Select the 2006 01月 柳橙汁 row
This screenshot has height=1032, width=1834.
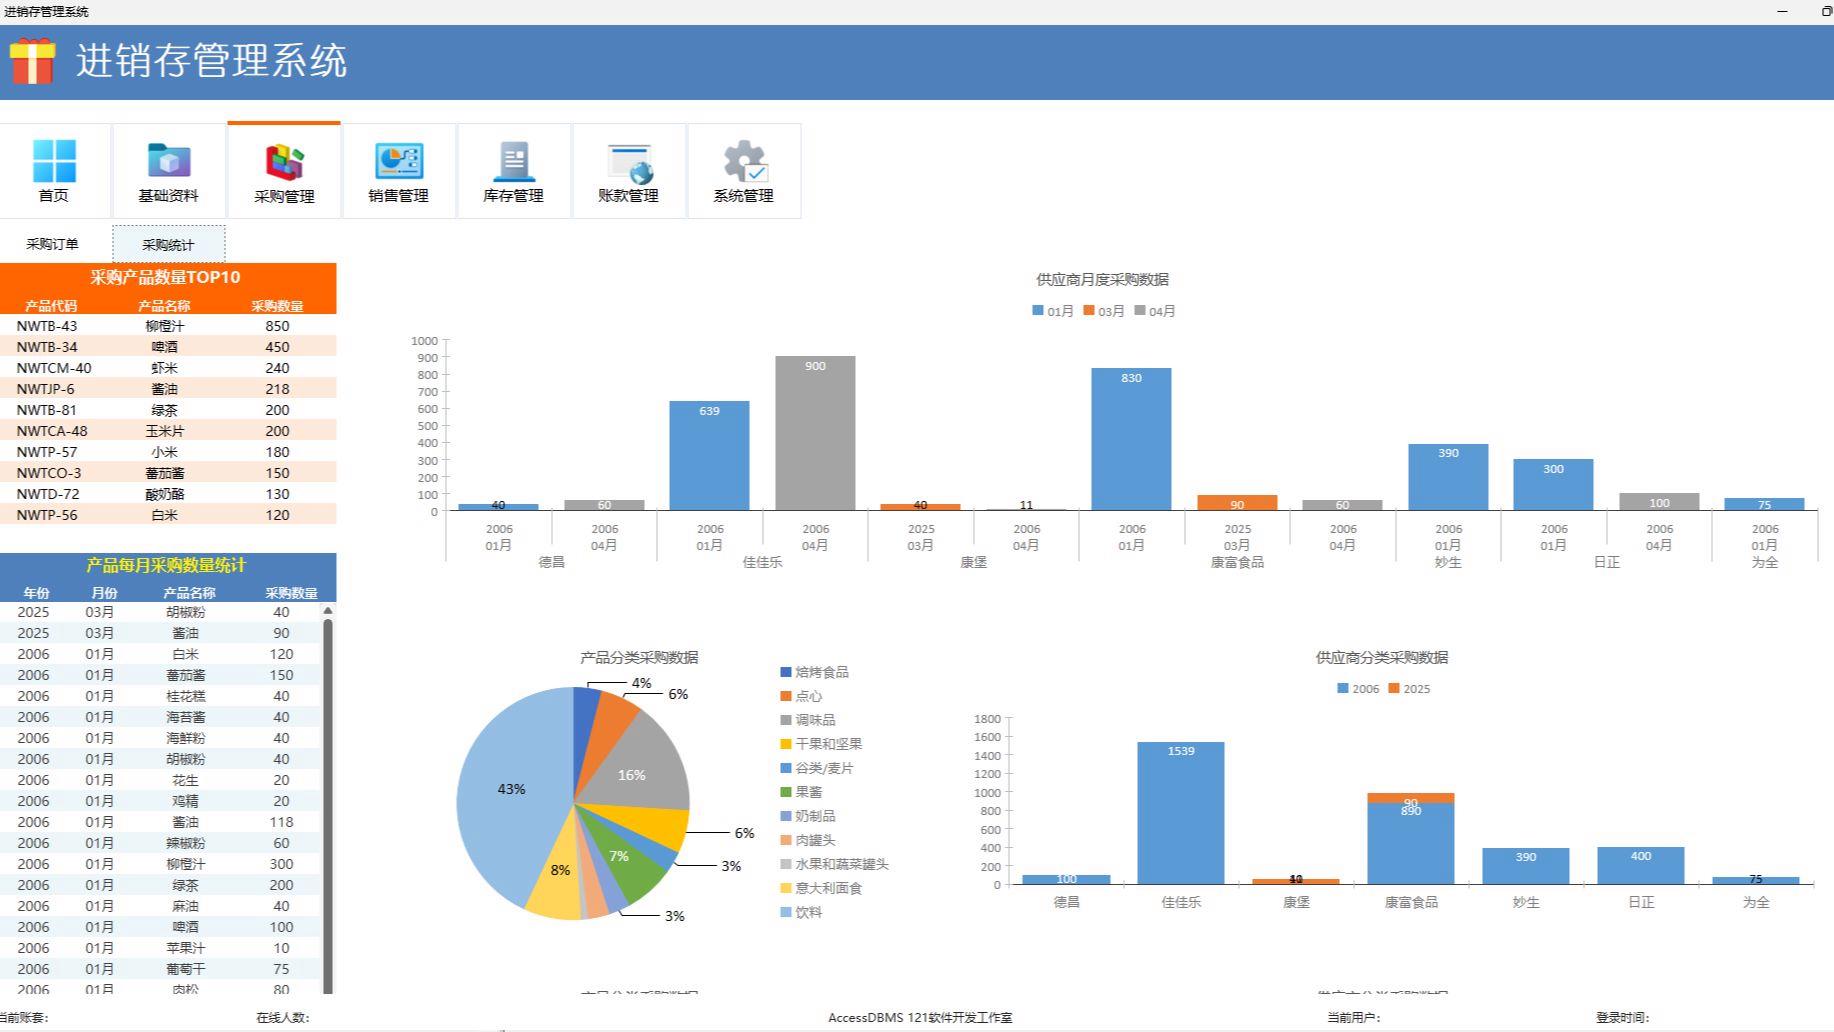click(x=160, y=864)
